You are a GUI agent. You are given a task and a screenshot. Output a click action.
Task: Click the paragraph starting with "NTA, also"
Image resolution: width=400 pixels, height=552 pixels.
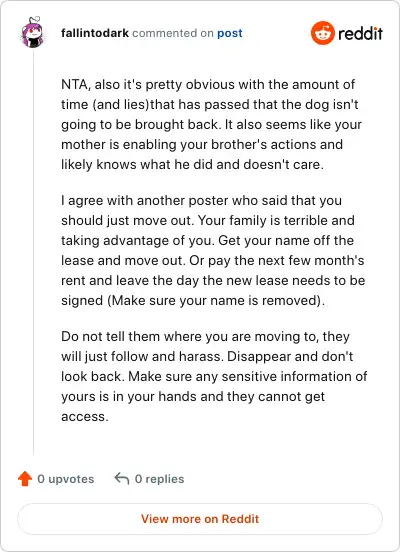[x=211, y=124]
